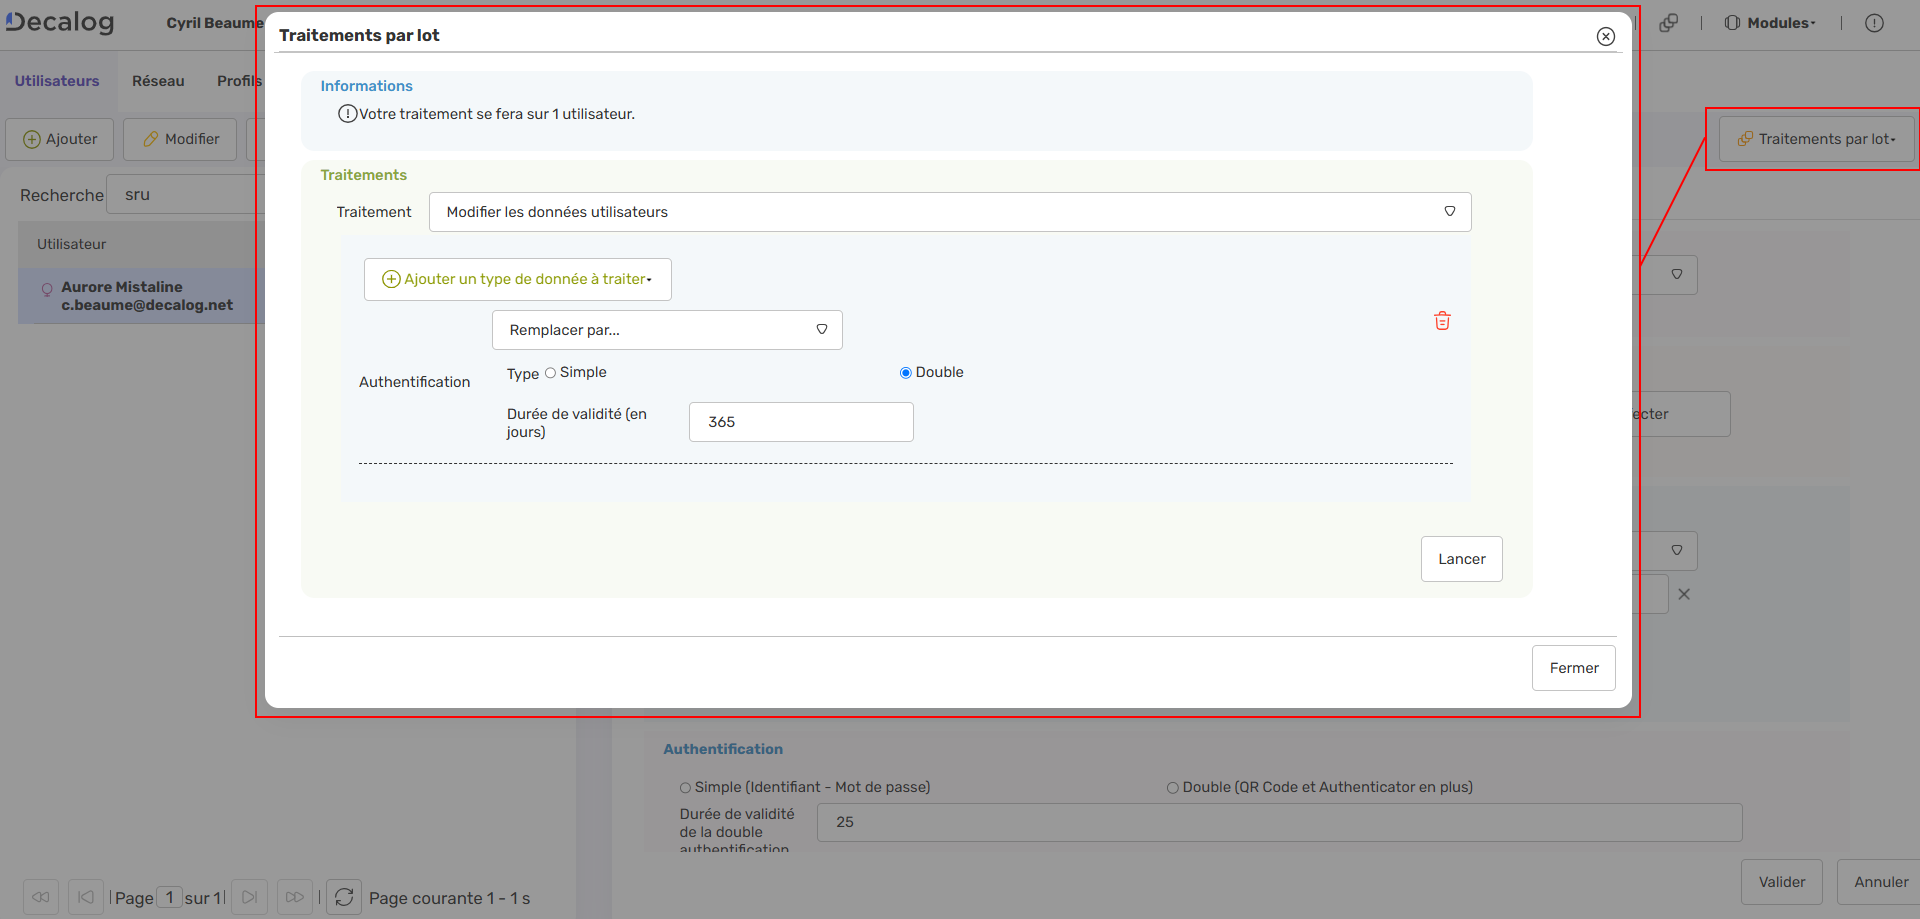Screen dimensions: 1920x919
Task: Open the alert icon at top right
Action: 1876,22
